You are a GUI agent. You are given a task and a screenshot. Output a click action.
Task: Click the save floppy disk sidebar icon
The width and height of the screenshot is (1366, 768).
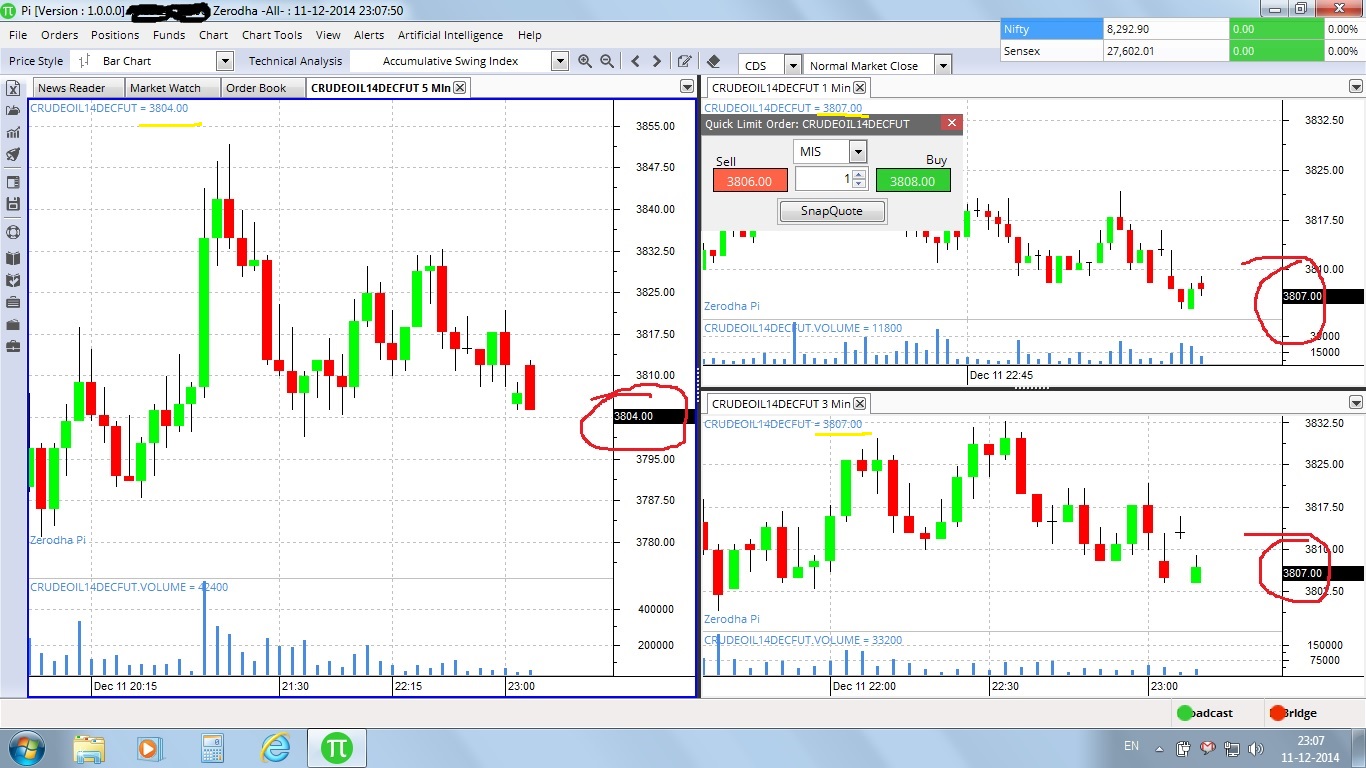click(13, 204)
